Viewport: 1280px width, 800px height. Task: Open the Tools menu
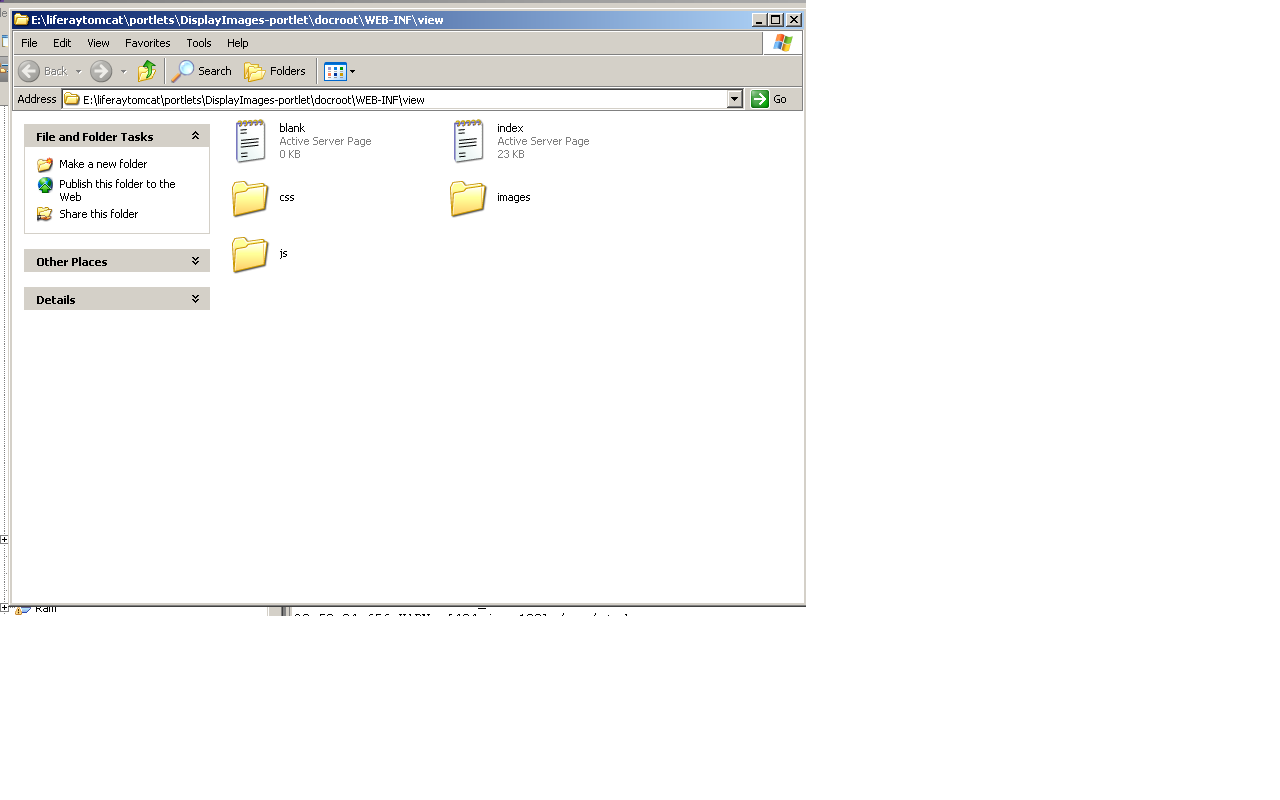pyautogui.click(x=199, y=43)
